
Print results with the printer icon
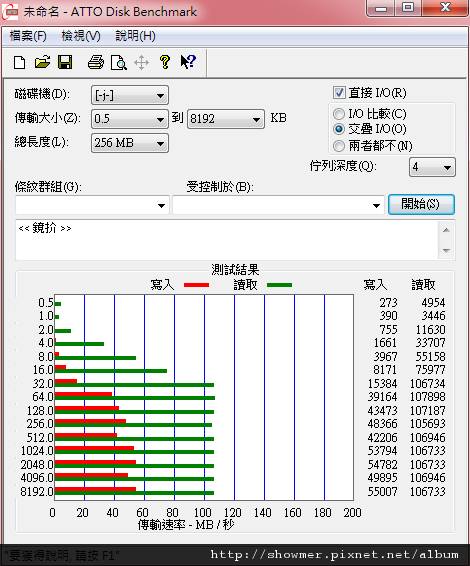tap(96, 62)
